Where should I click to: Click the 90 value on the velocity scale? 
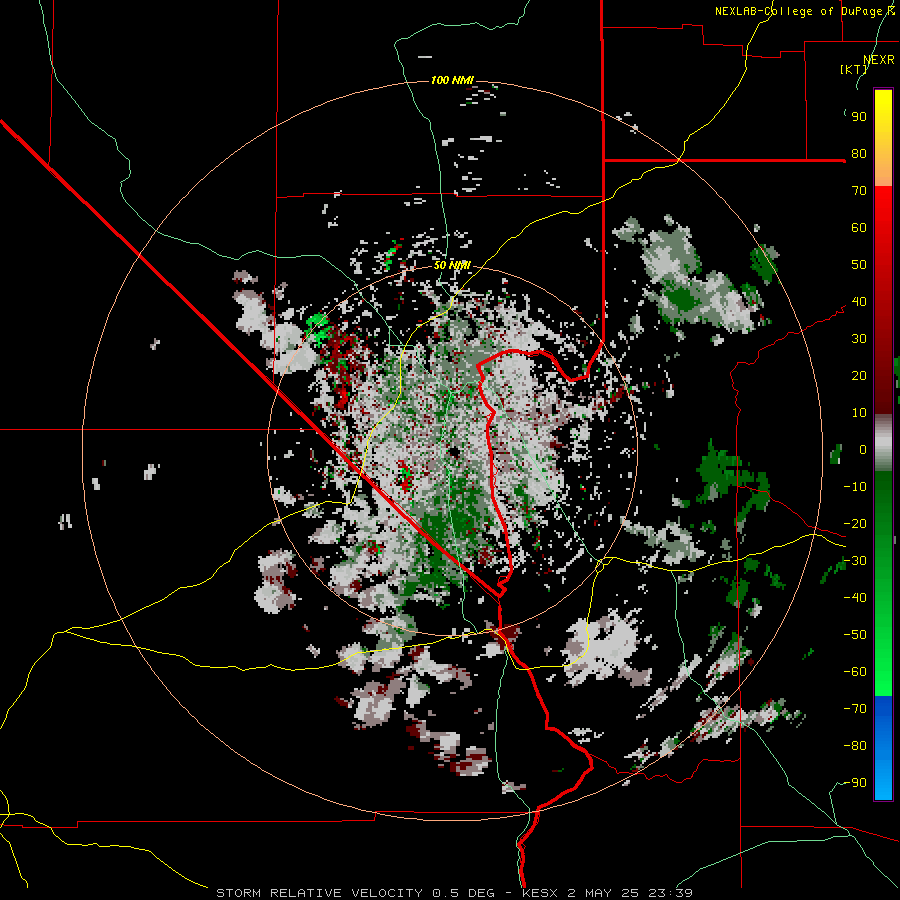pos(859,117)
